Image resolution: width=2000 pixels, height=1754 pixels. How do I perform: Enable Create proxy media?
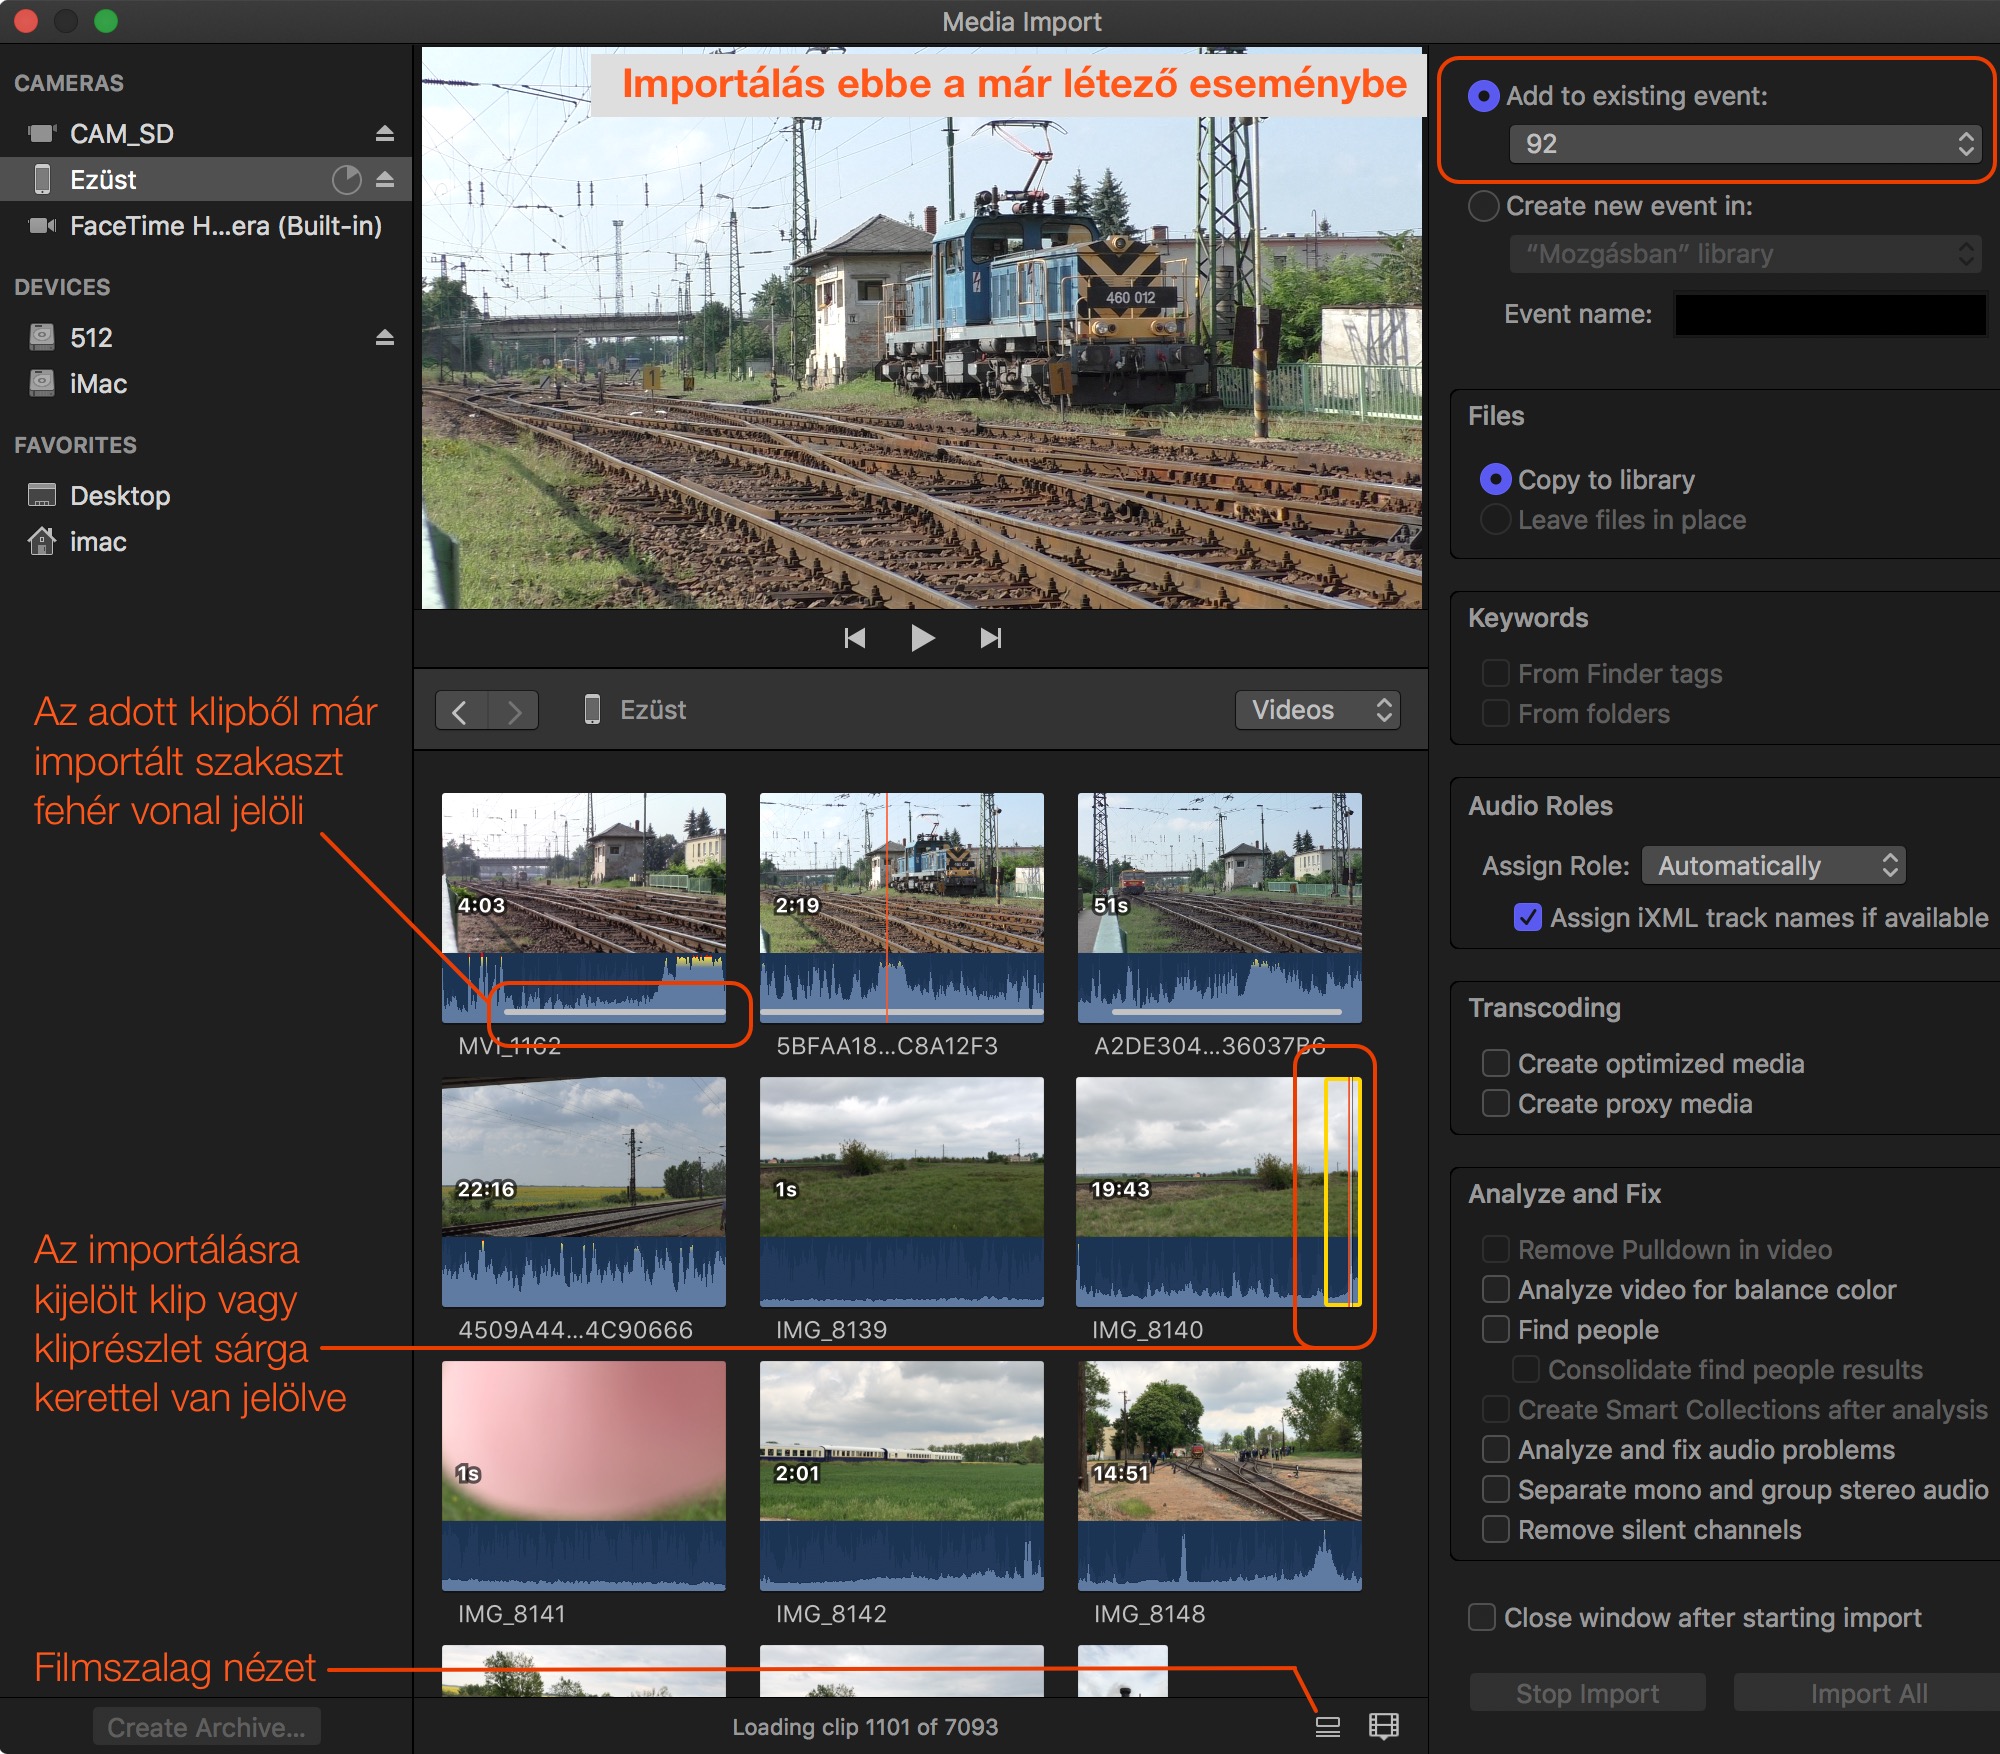(x=1496, y=1103)
